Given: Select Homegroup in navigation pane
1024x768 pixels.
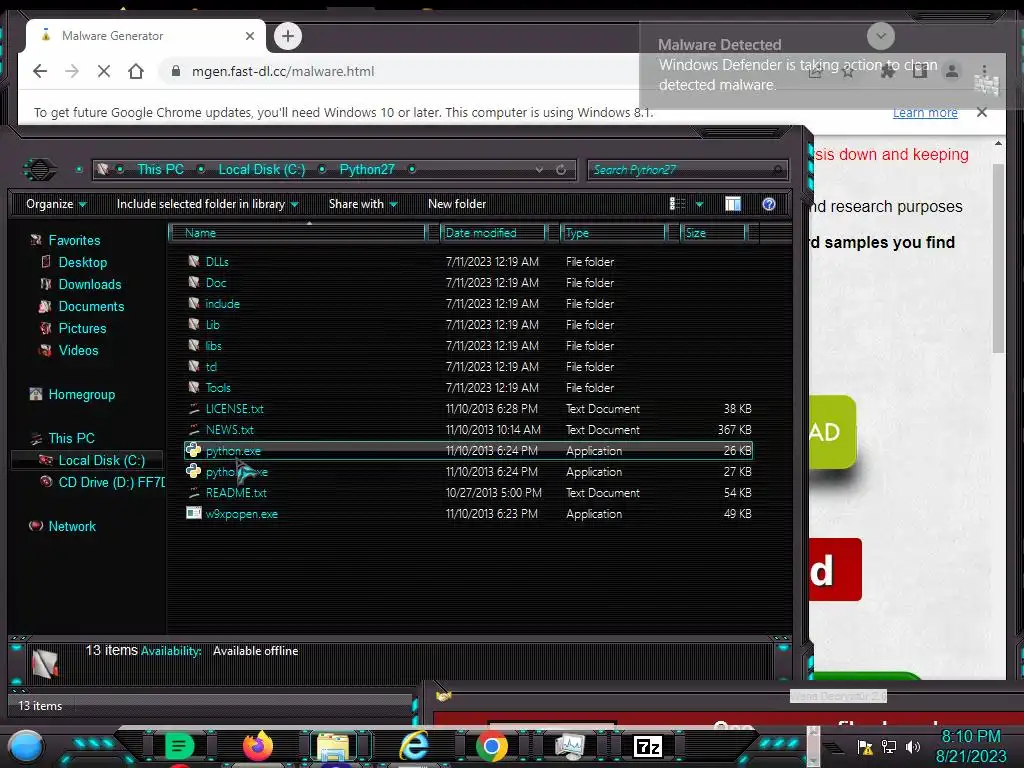Looking at the screenshot, I should (82, 394).
